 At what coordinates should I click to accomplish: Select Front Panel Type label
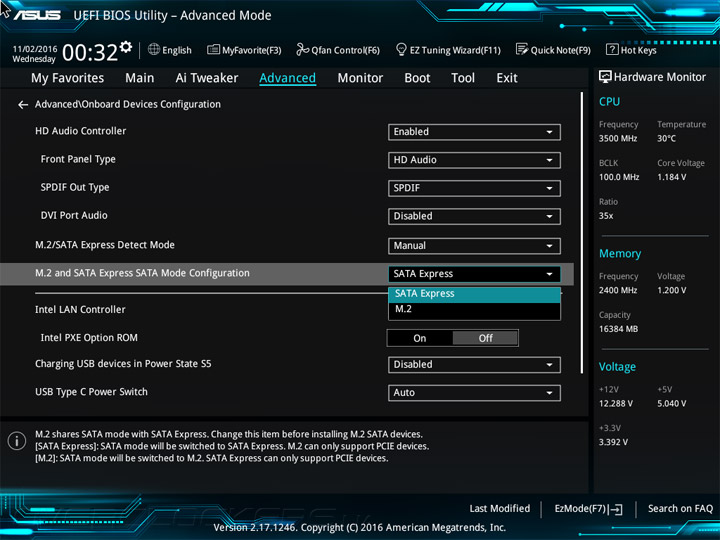78,159
